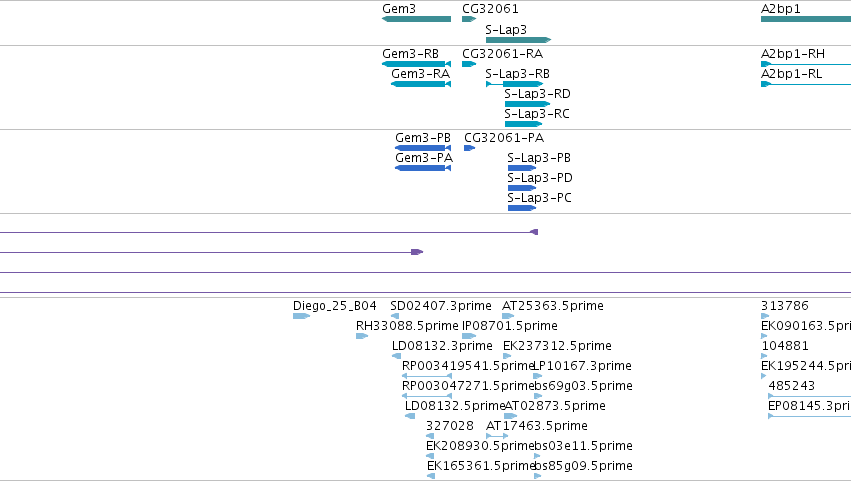Click the SD02407.3prime EST label
851x481 pixels.
tap(441, 306)
